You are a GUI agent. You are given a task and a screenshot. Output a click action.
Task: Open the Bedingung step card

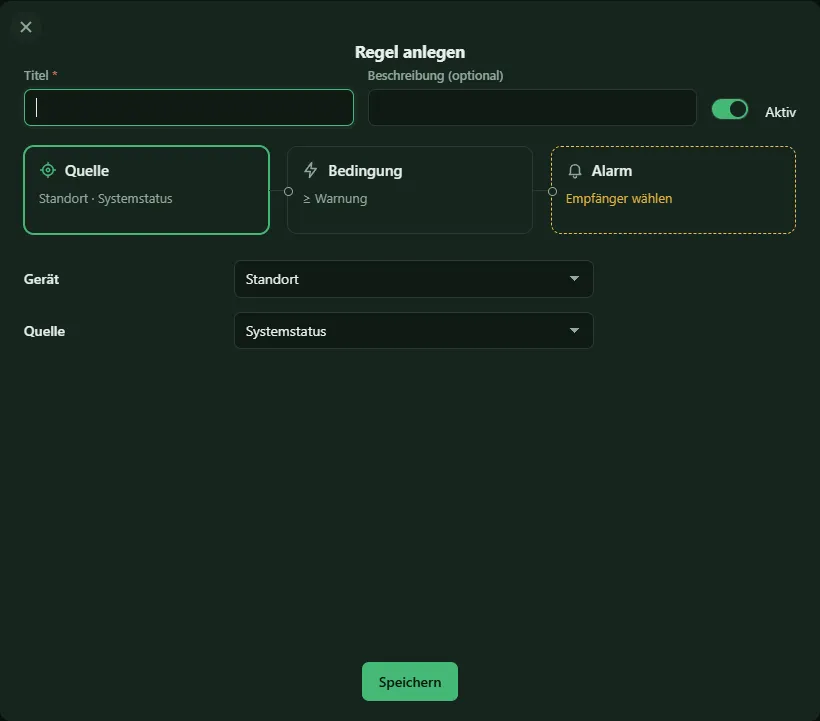coord(410,190)
